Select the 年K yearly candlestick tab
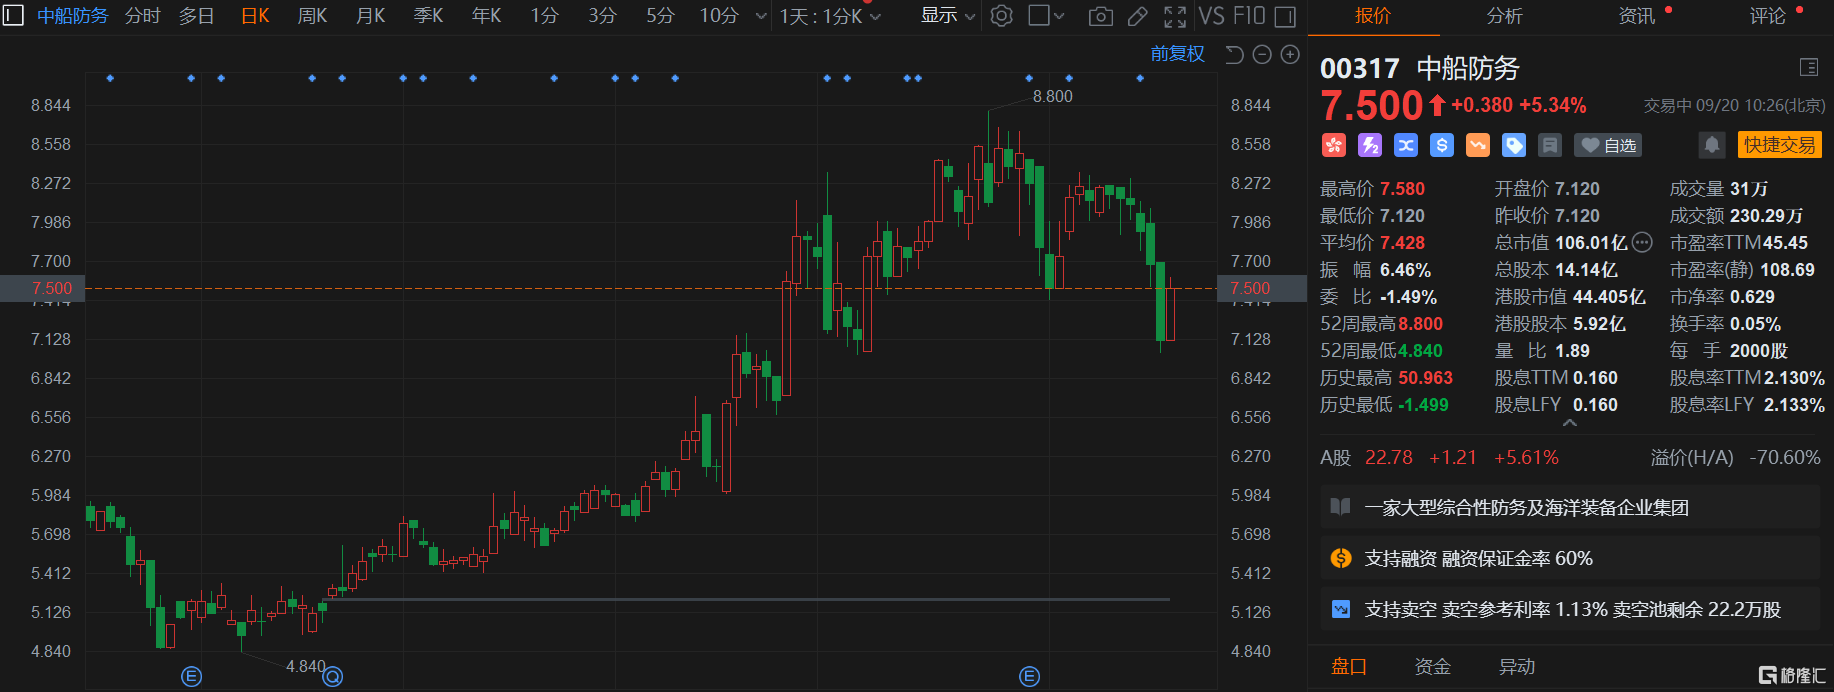1834x692 pixels. (487, 16)
